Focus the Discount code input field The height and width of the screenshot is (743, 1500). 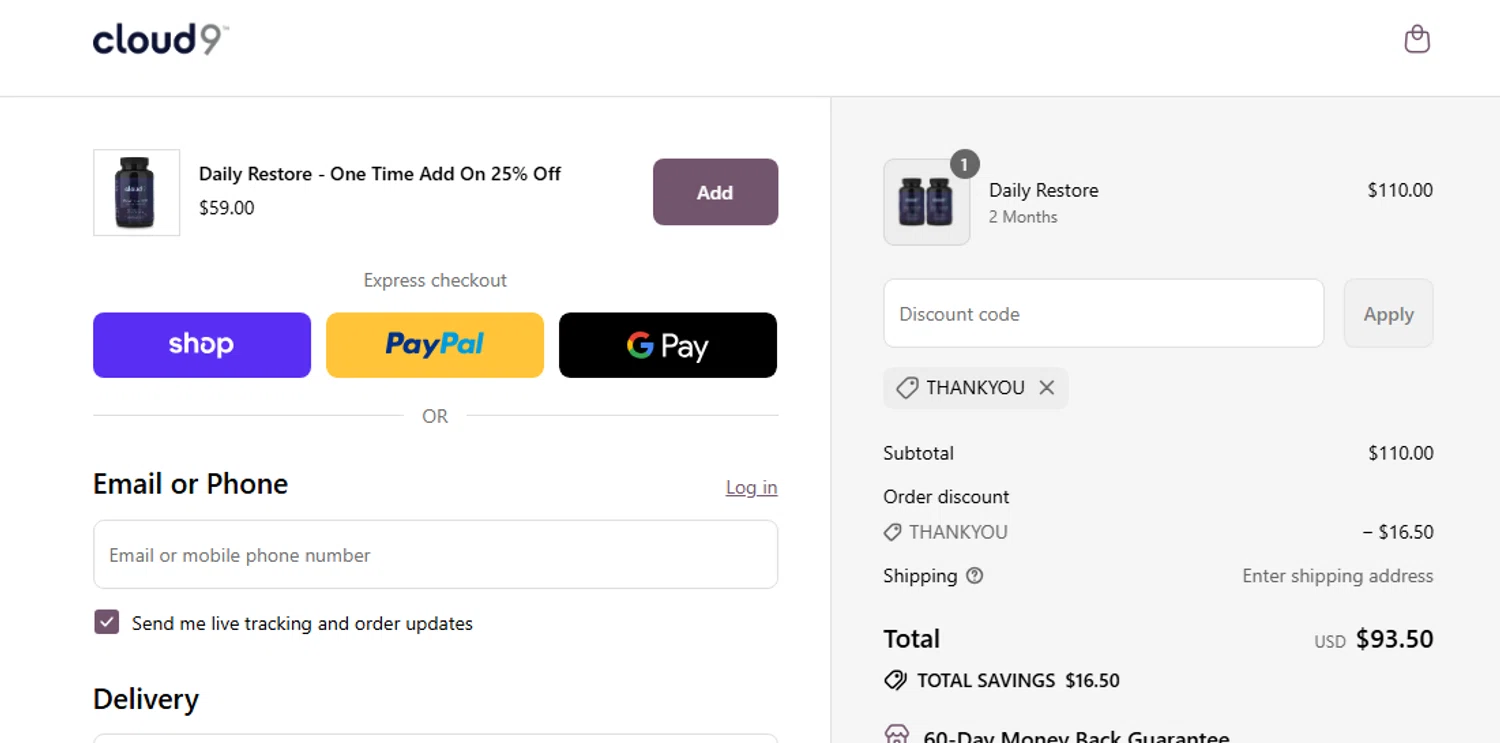tap(1104, 314)
